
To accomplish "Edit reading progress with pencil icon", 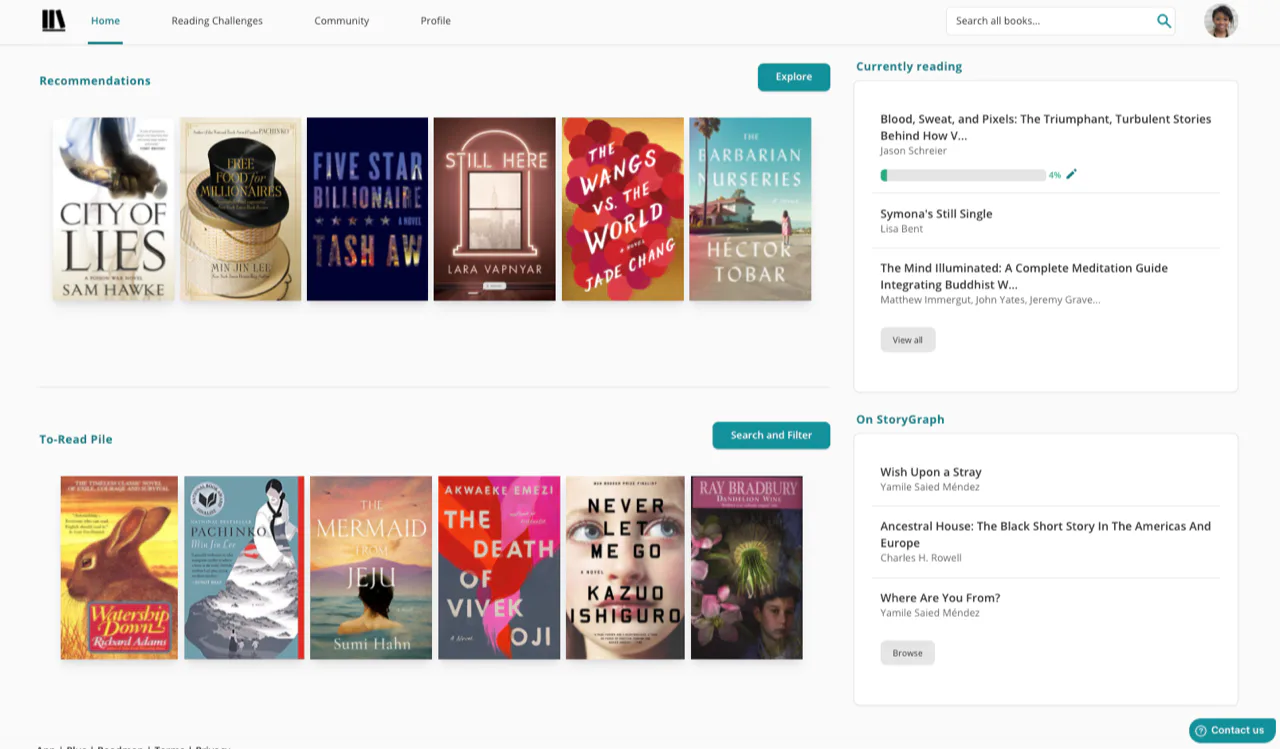I will pyautogui.click(x=1071, y=174).
